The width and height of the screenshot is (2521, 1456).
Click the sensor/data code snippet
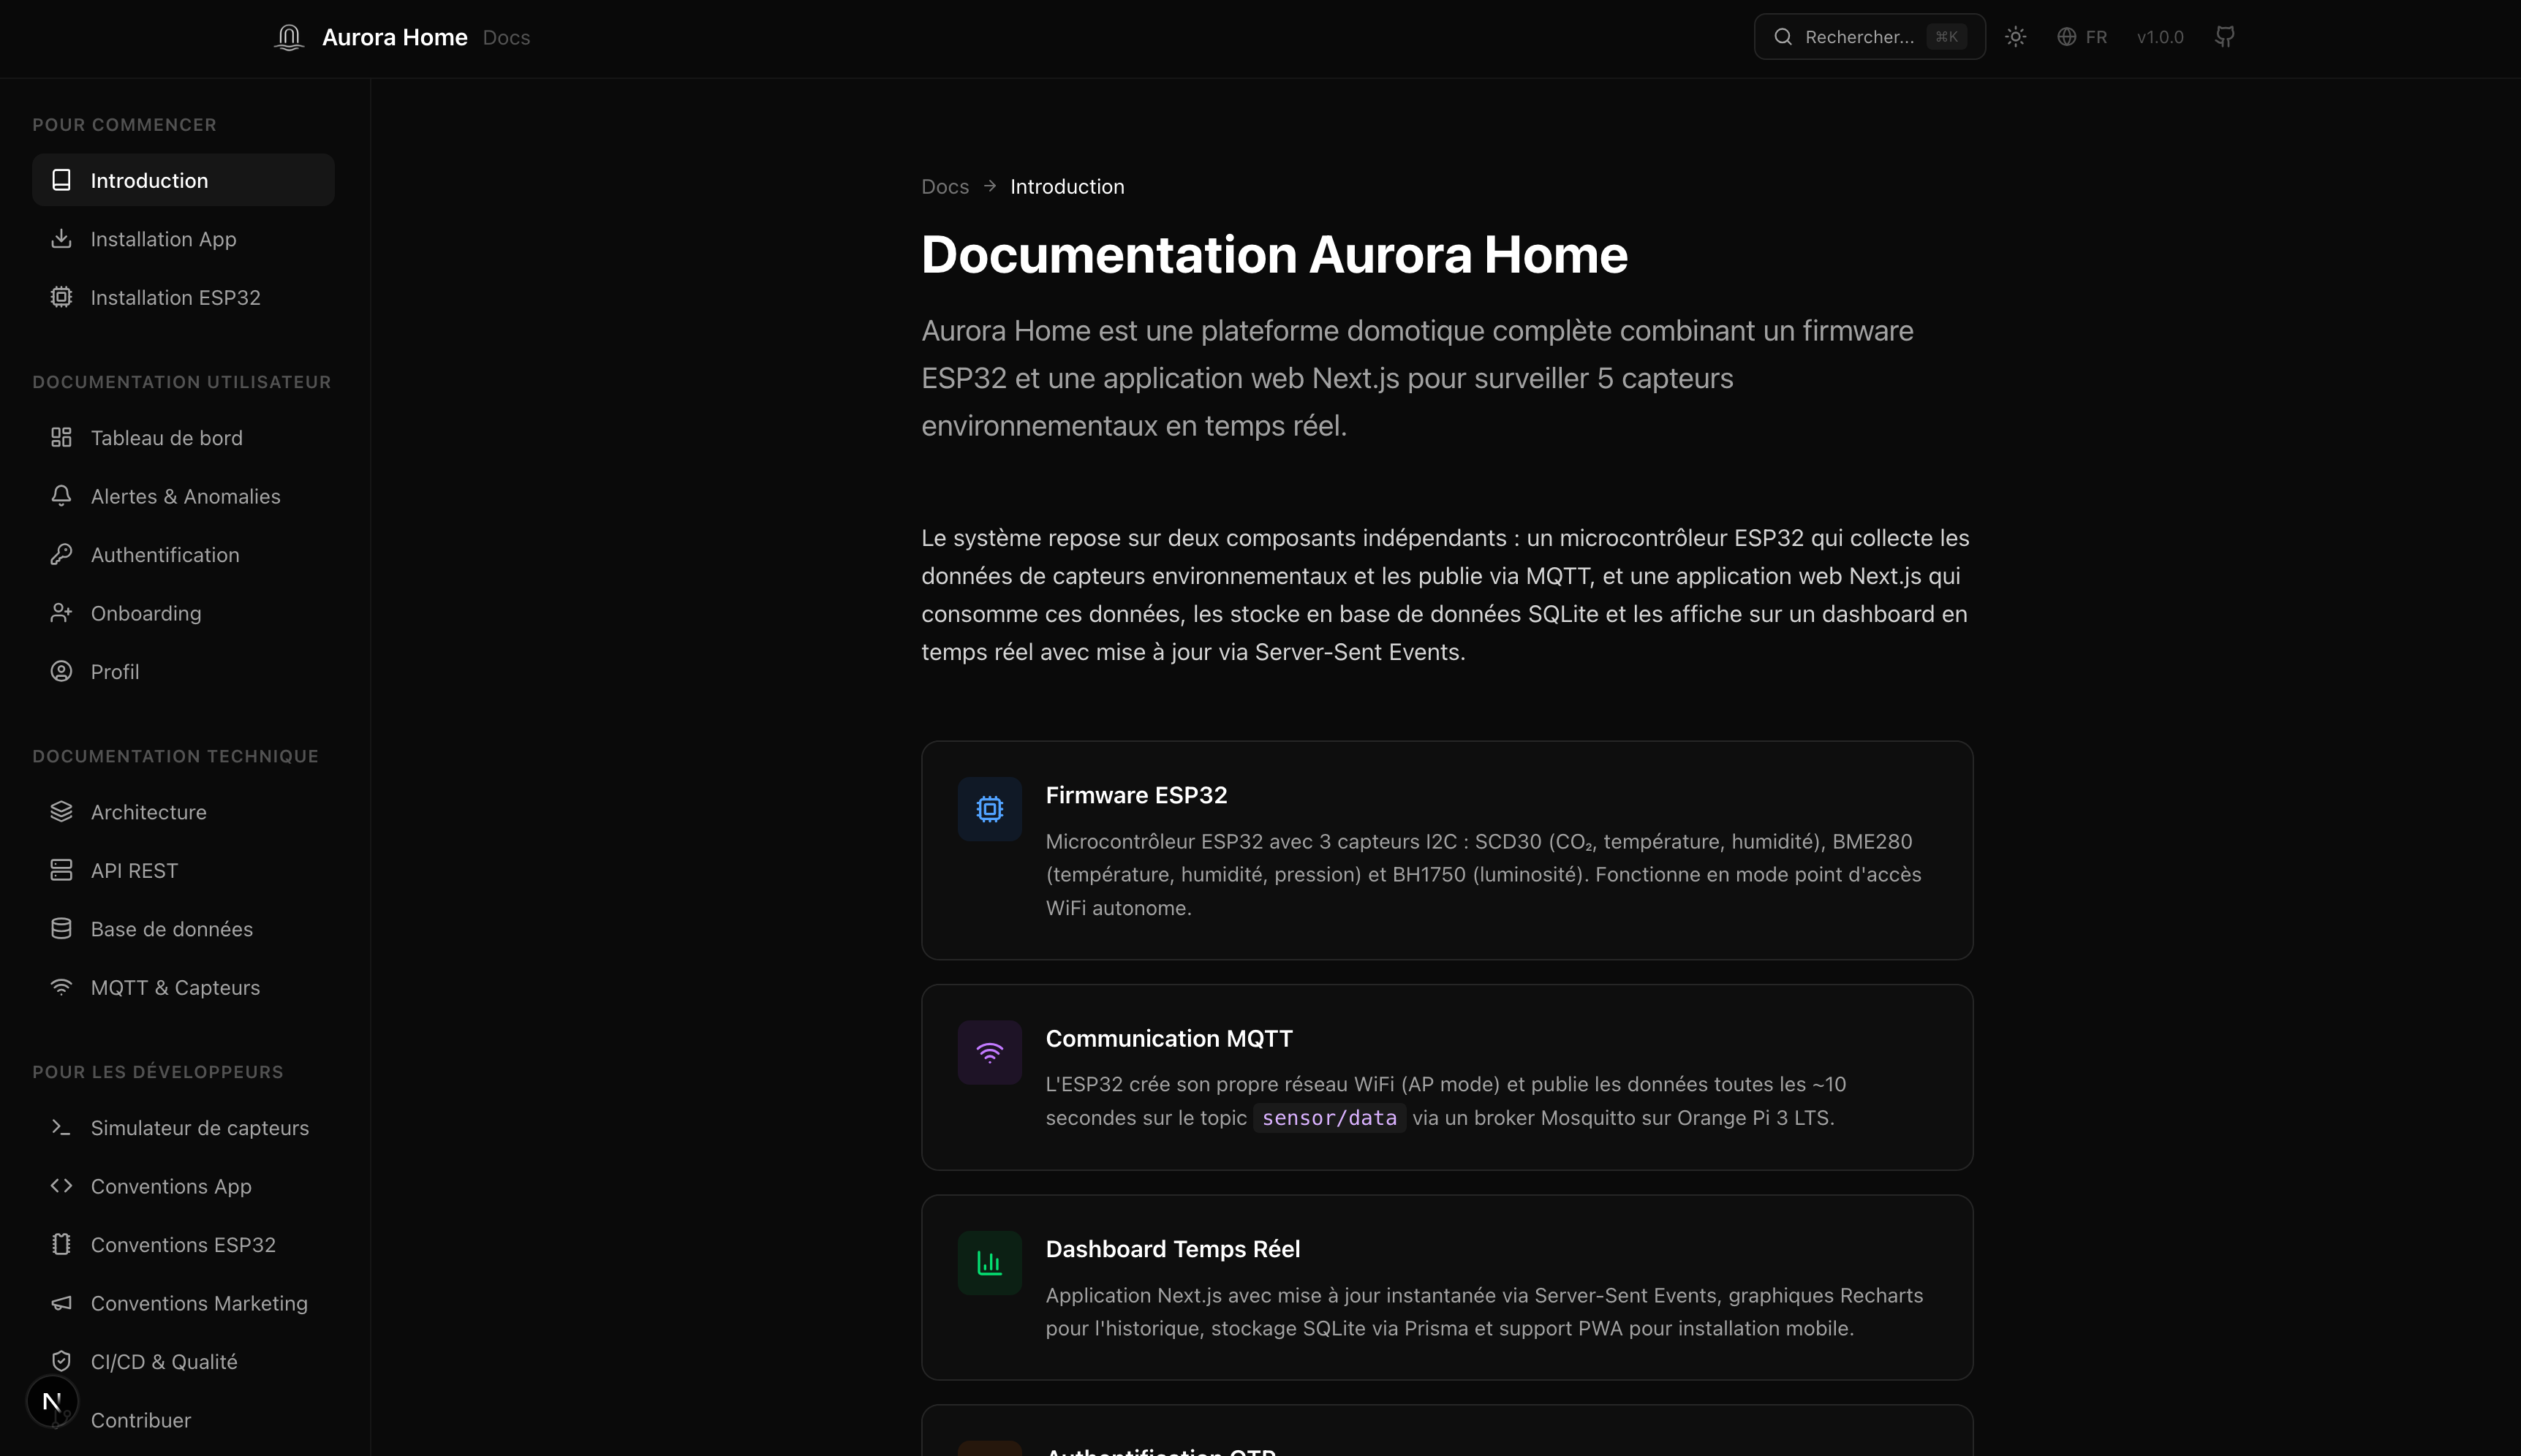1329,1118
